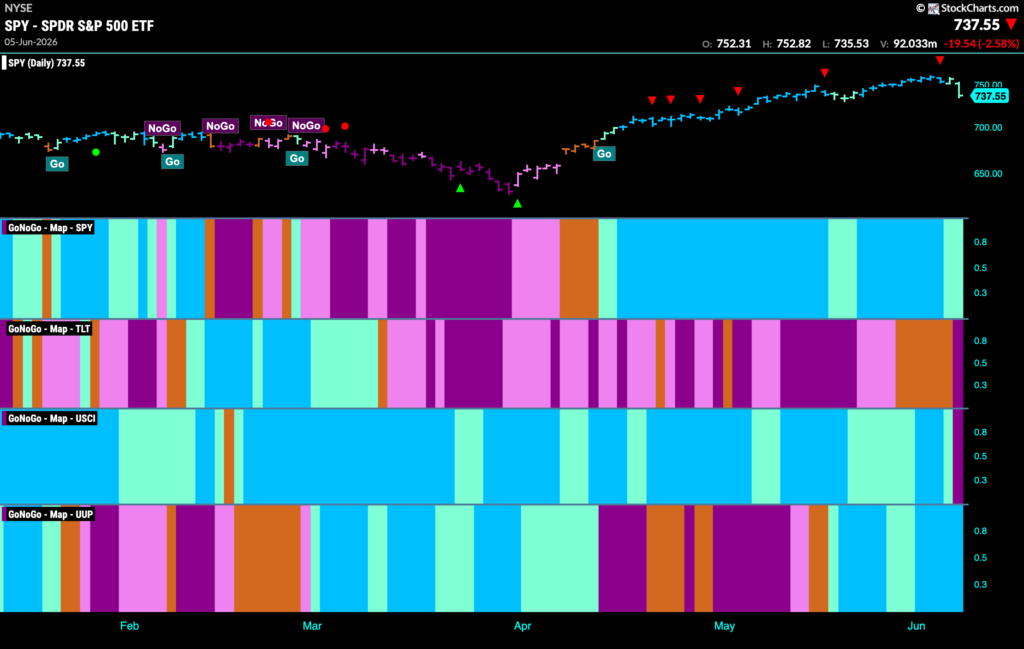Click the Jun month label on the time axis
Image resolution: width=1024 pixels, height=649 pixels.
[916, 625]
